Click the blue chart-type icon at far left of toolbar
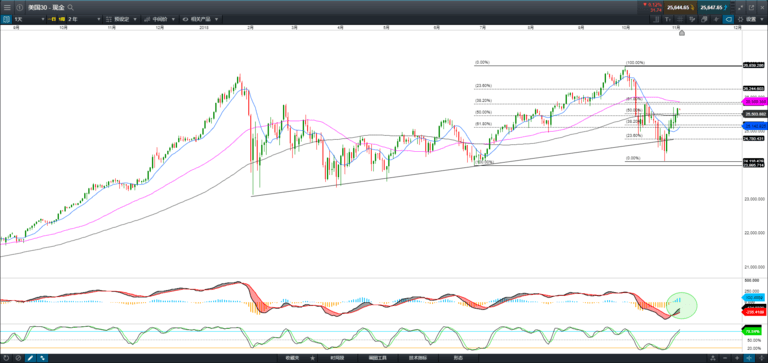 coord(6,19)
